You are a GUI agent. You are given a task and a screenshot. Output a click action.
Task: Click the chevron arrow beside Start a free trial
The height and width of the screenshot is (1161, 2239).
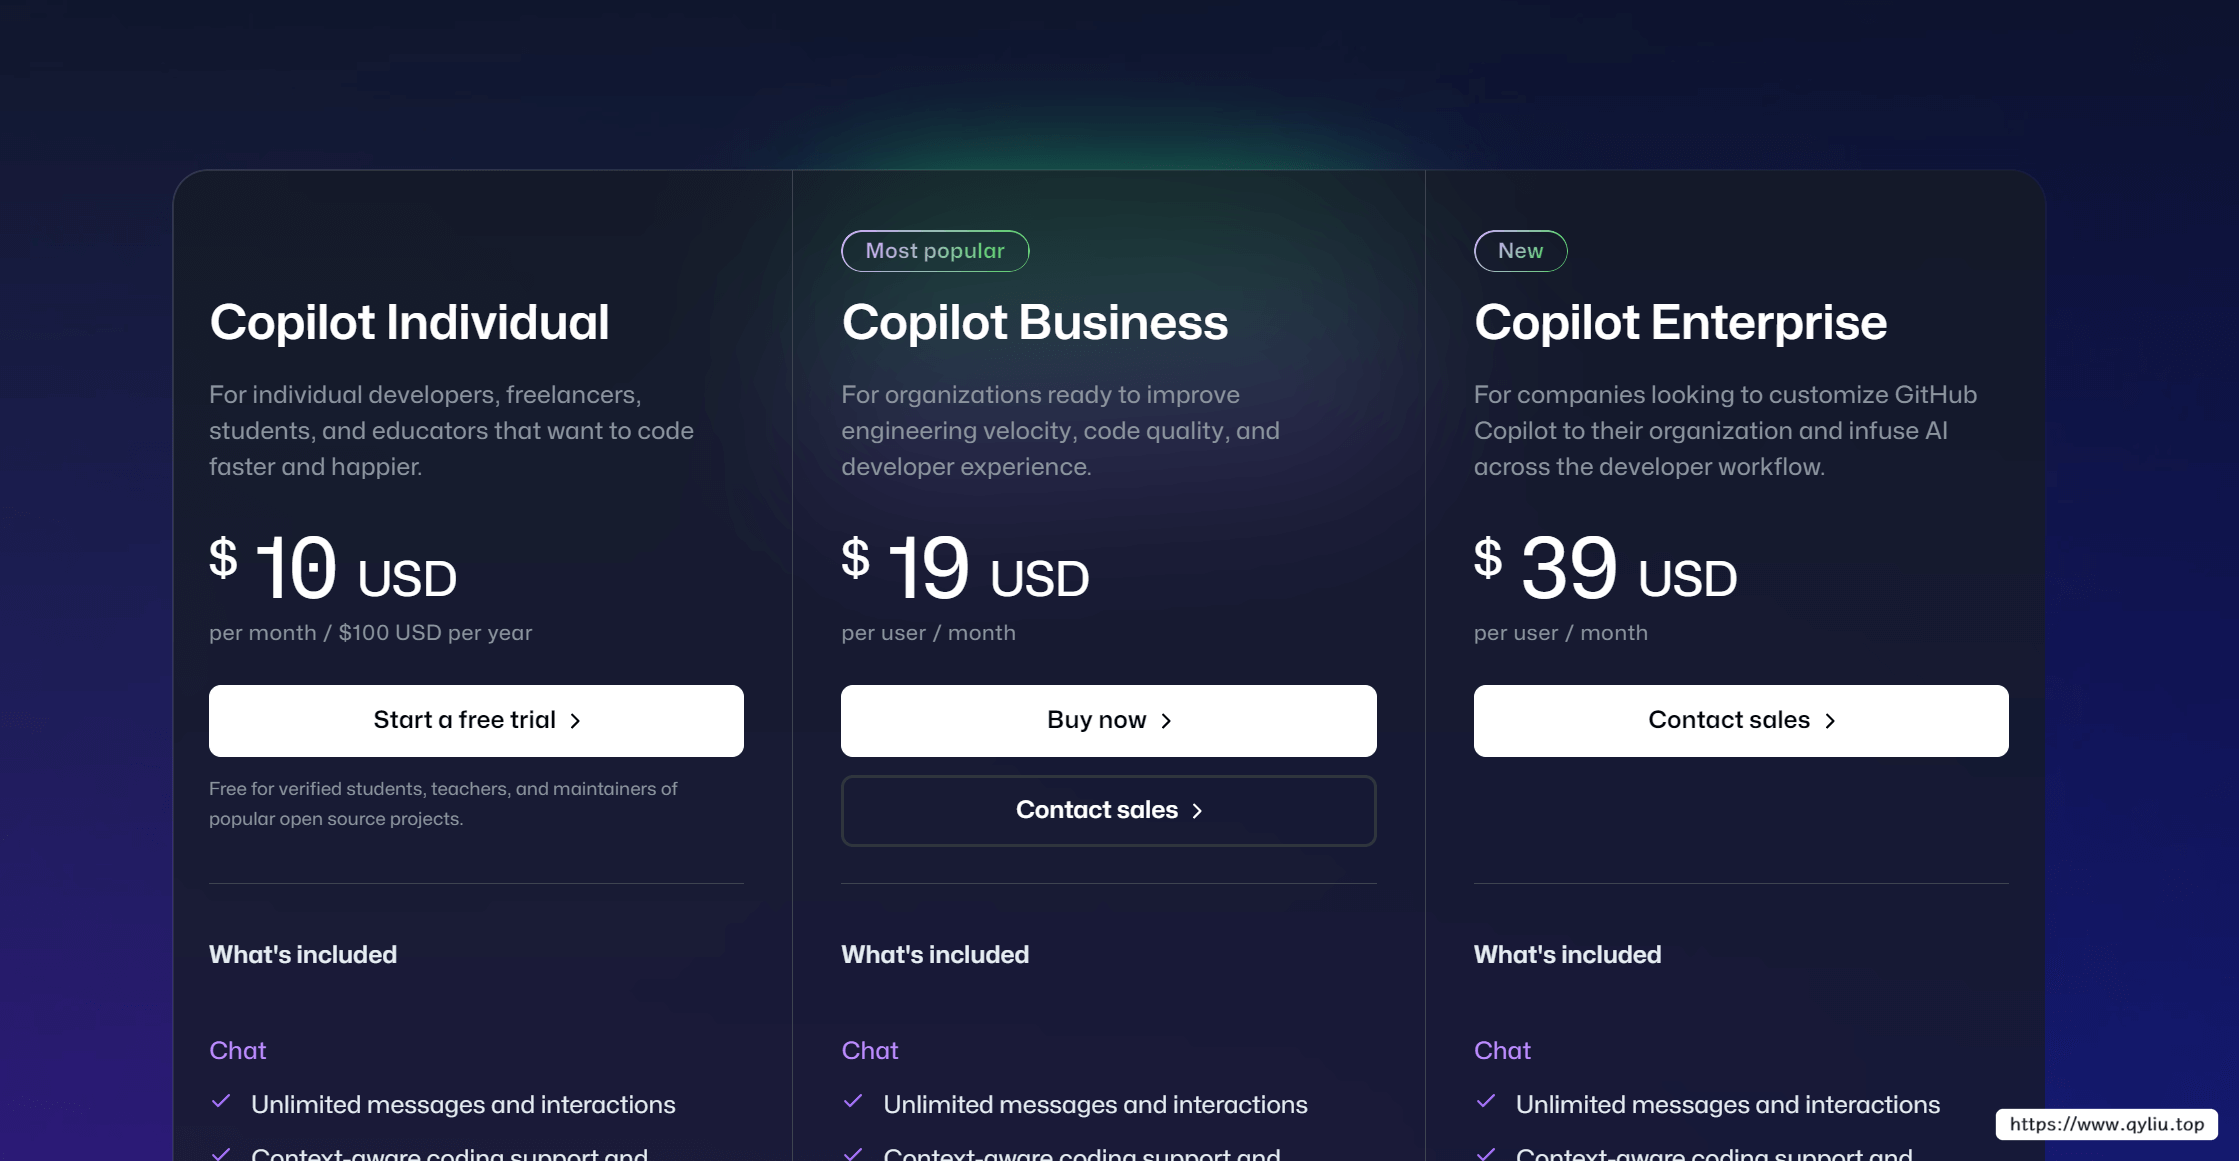(x=575, y=721)
